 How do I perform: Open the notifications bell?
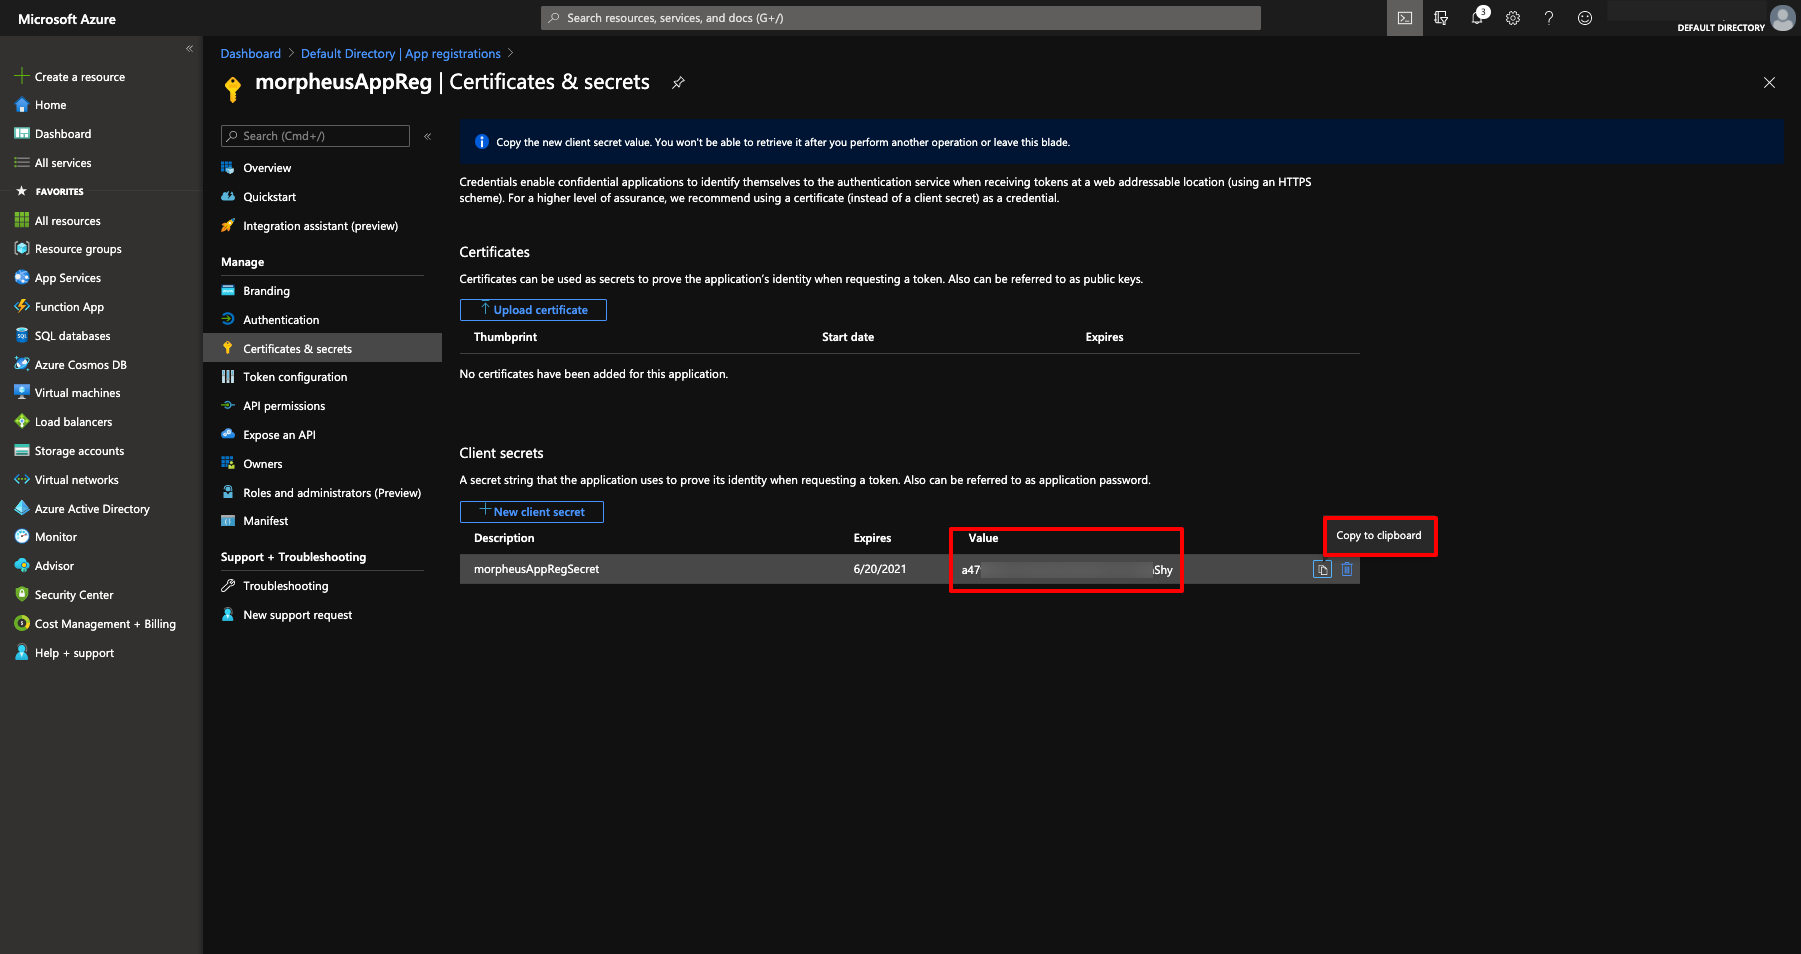1477,17
